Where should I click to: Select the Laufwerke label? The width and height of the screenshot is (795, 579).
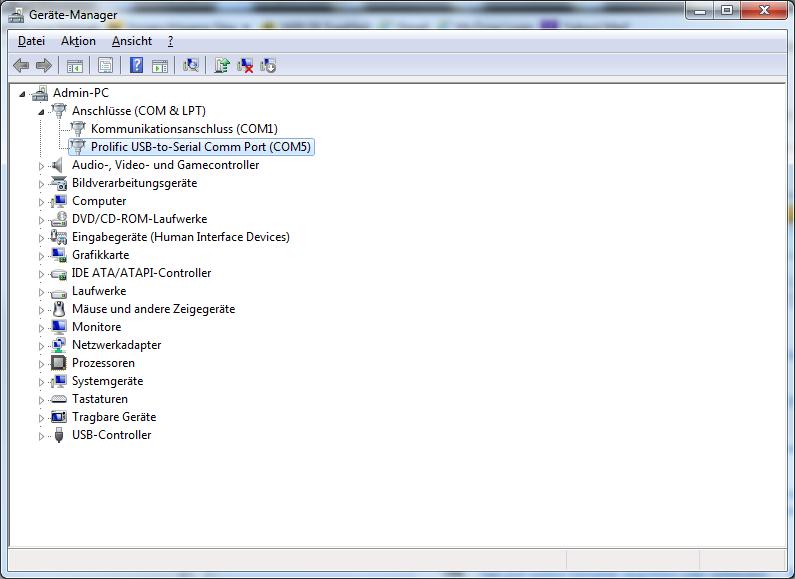coord(99,291)
